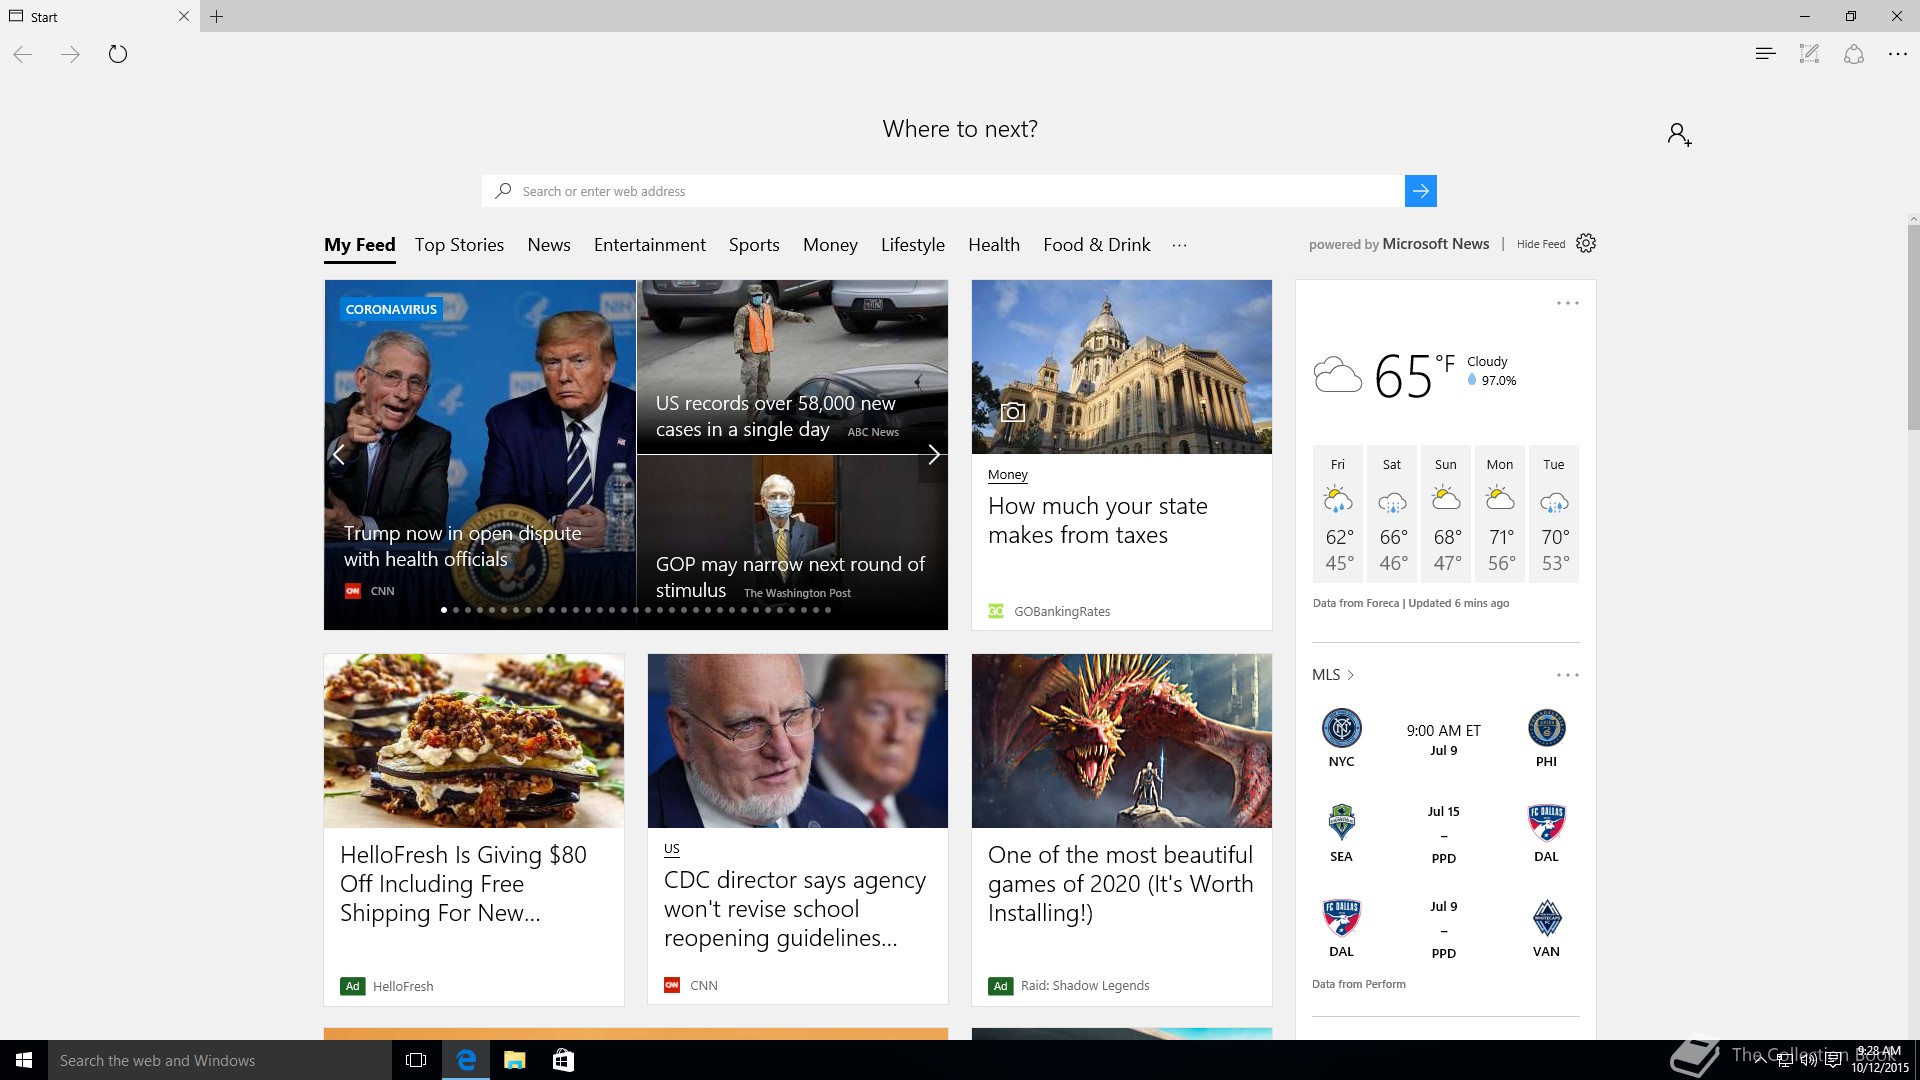Select the My Feed tab
The height and width of the screenshot is (1080, 1920).
pyautogui.click(x=360, y=245)
